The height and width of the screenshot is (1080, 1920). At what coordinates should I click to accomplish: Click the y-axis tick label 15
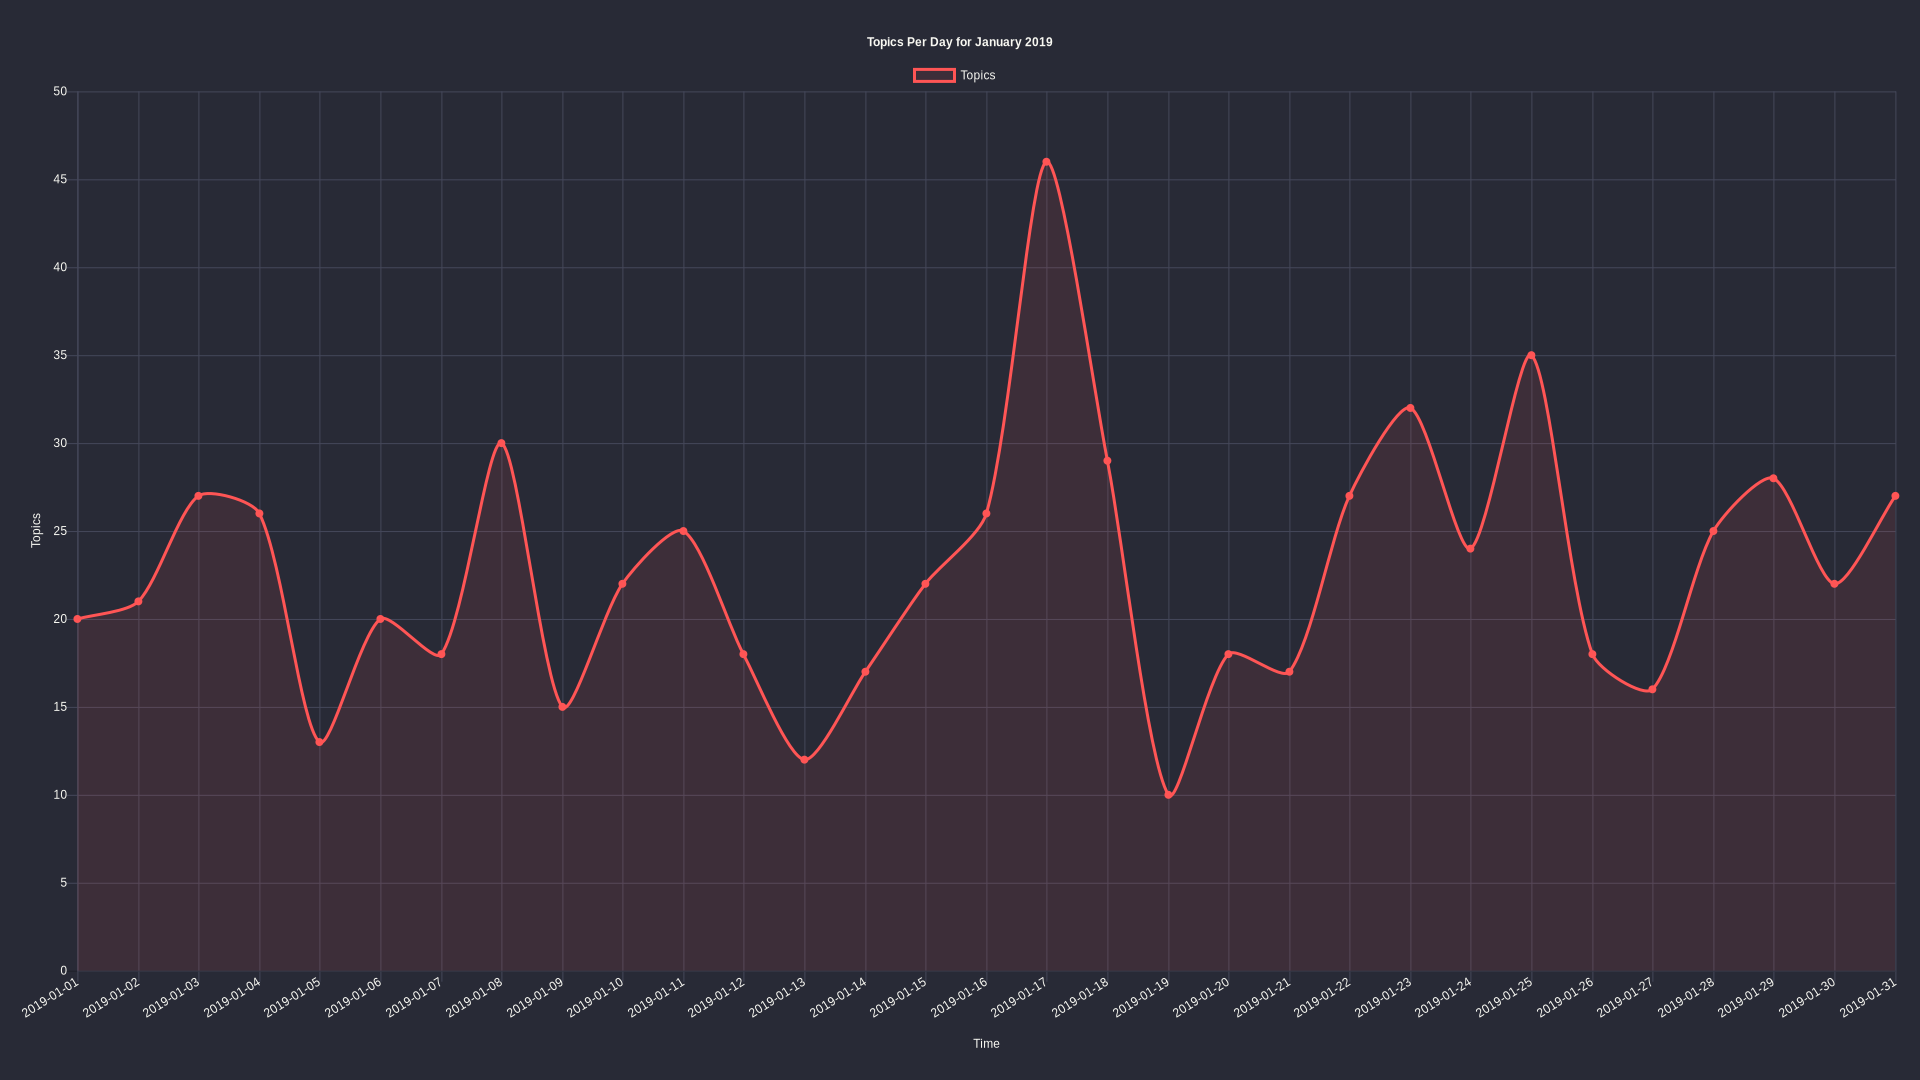pyautogui.click(x=60, y=707)
